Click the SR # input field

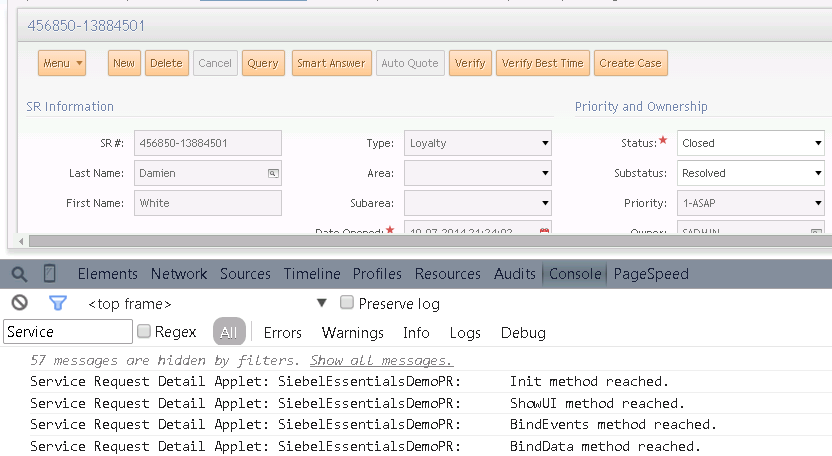tap(208, 143)
